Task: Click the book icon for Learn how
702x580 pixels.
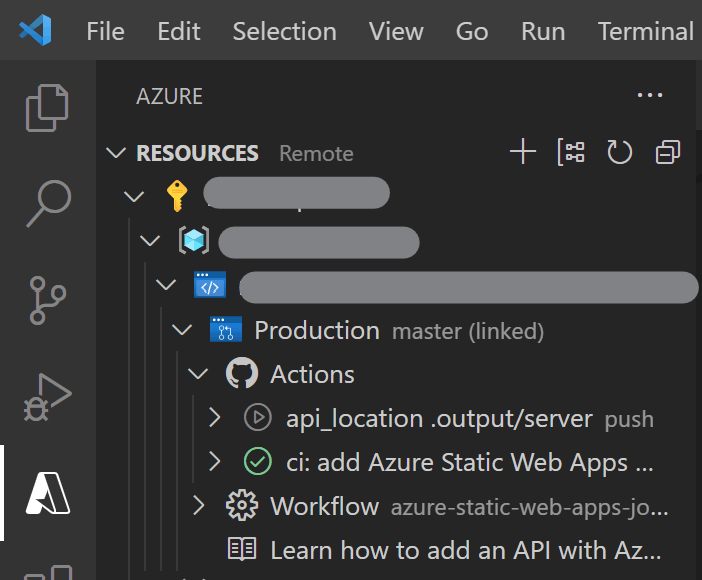Action: point(242,549)
